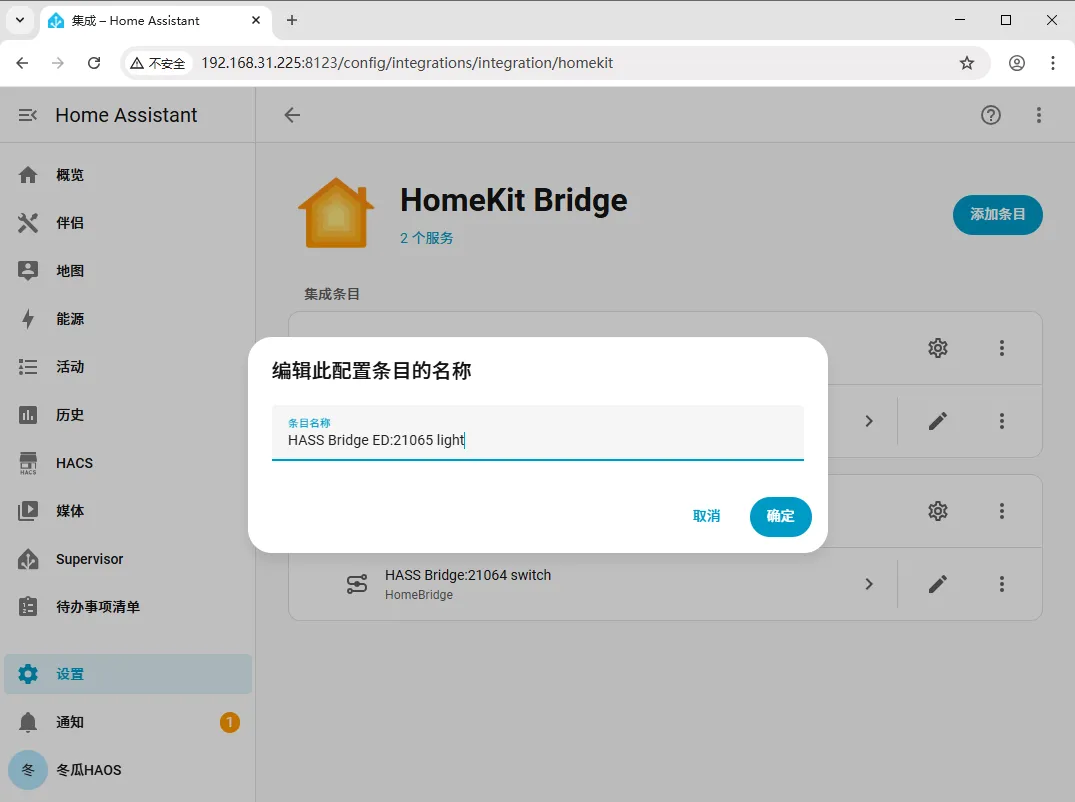Click the HACS store icon
This screenshot has height=802, width=1075.
tap(28, 463)
